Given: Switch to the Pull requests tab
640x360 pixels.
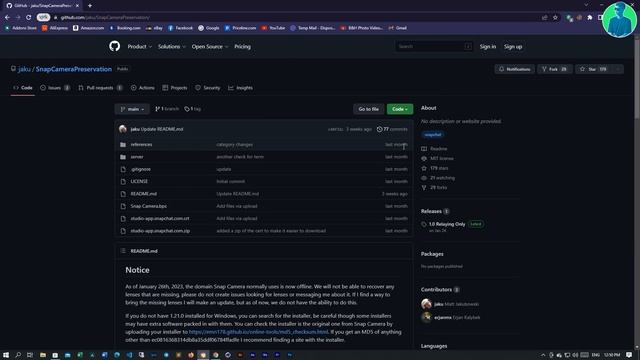Looking at the screenshot, I should click(x=100, y=88).
